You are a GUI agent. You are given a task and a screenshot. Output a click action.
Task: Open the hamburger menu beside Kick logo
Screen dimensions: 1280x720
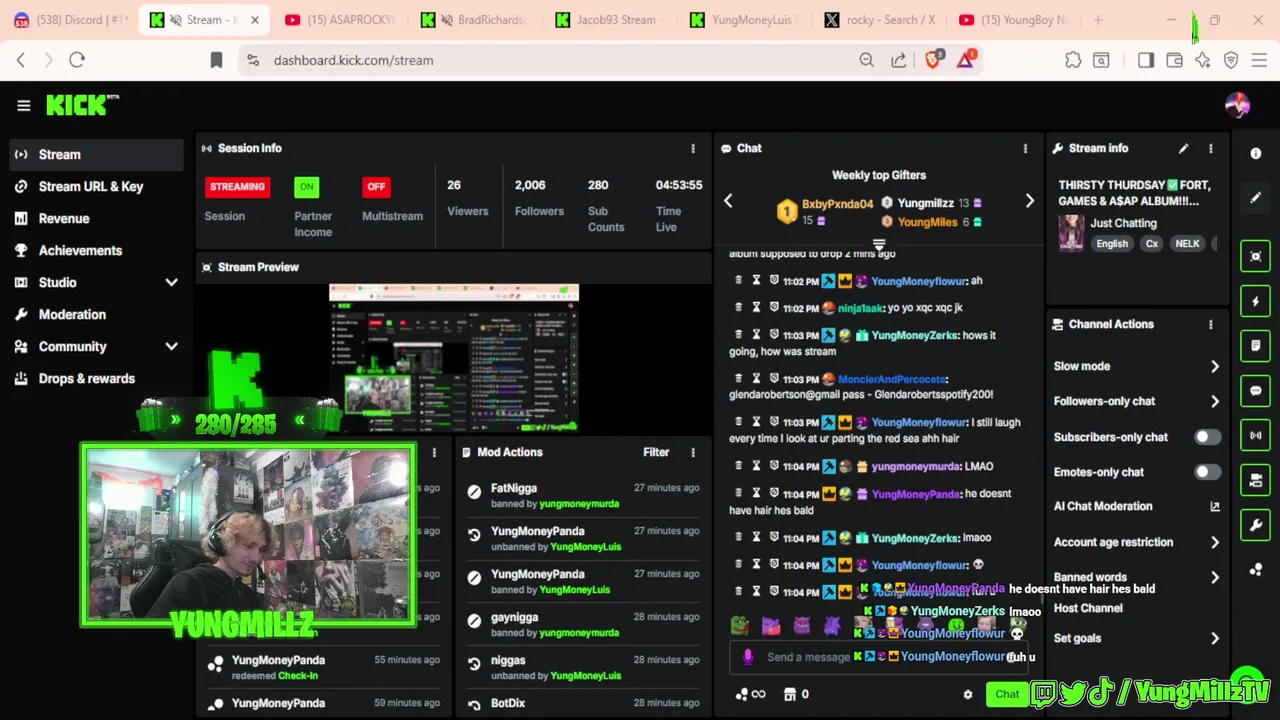point(23,105)
